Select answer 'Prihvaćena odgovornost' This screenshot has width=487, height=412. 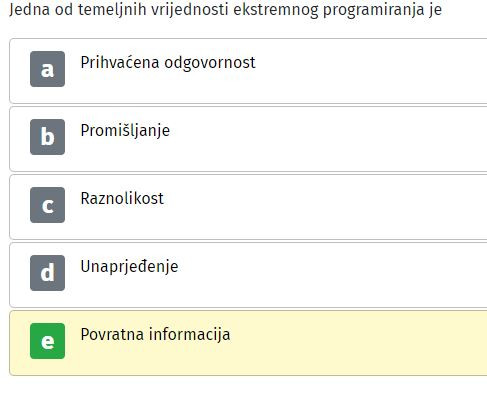coord(168,63)
